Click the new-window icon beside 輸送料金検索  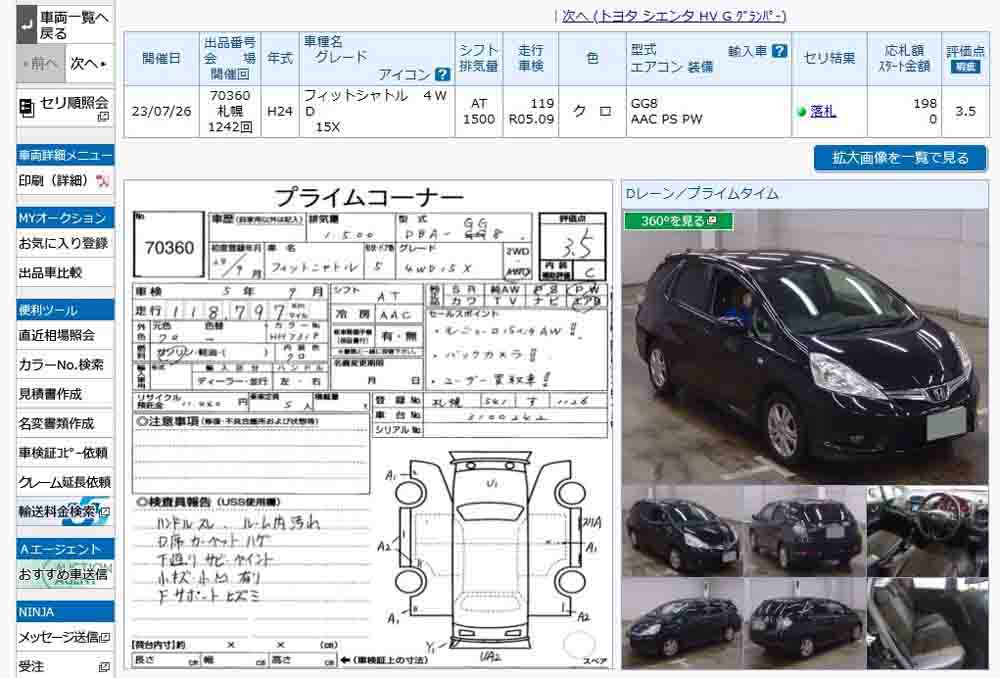point(105,512)
